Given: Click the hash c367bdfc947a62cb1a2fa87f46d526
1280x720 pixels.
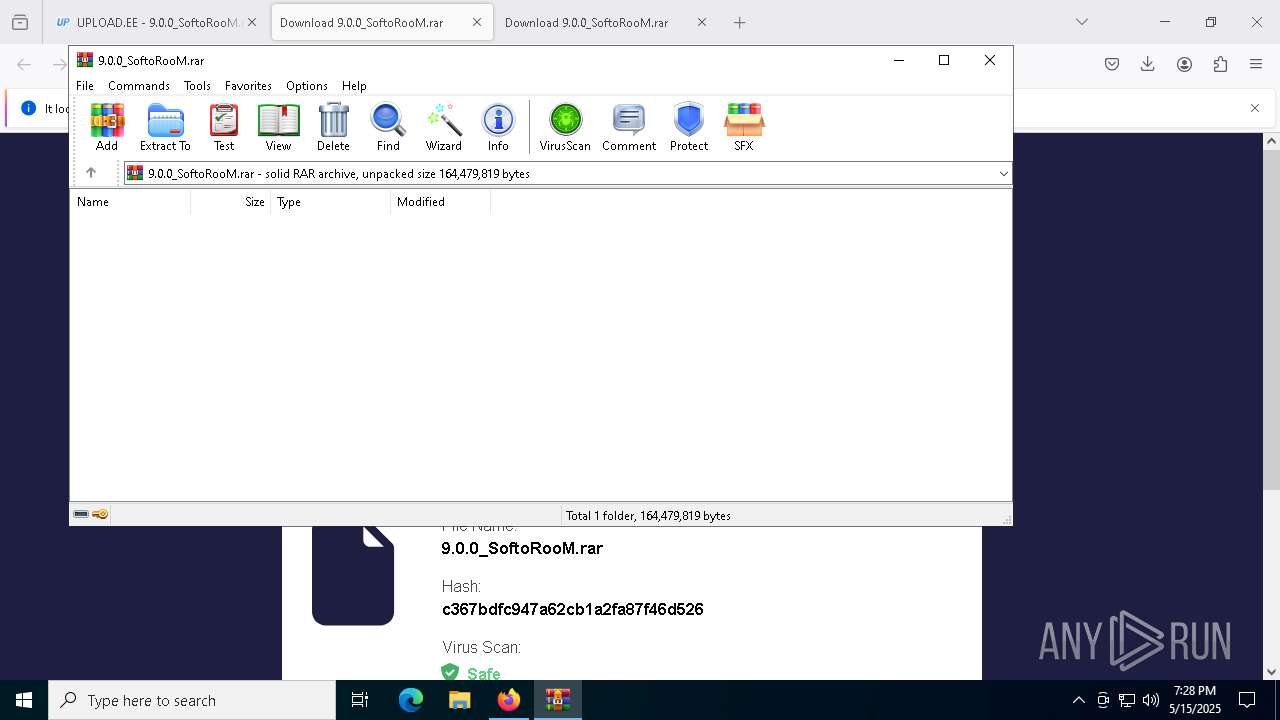Looking at the screenshot, I should (x=573, y=609).
